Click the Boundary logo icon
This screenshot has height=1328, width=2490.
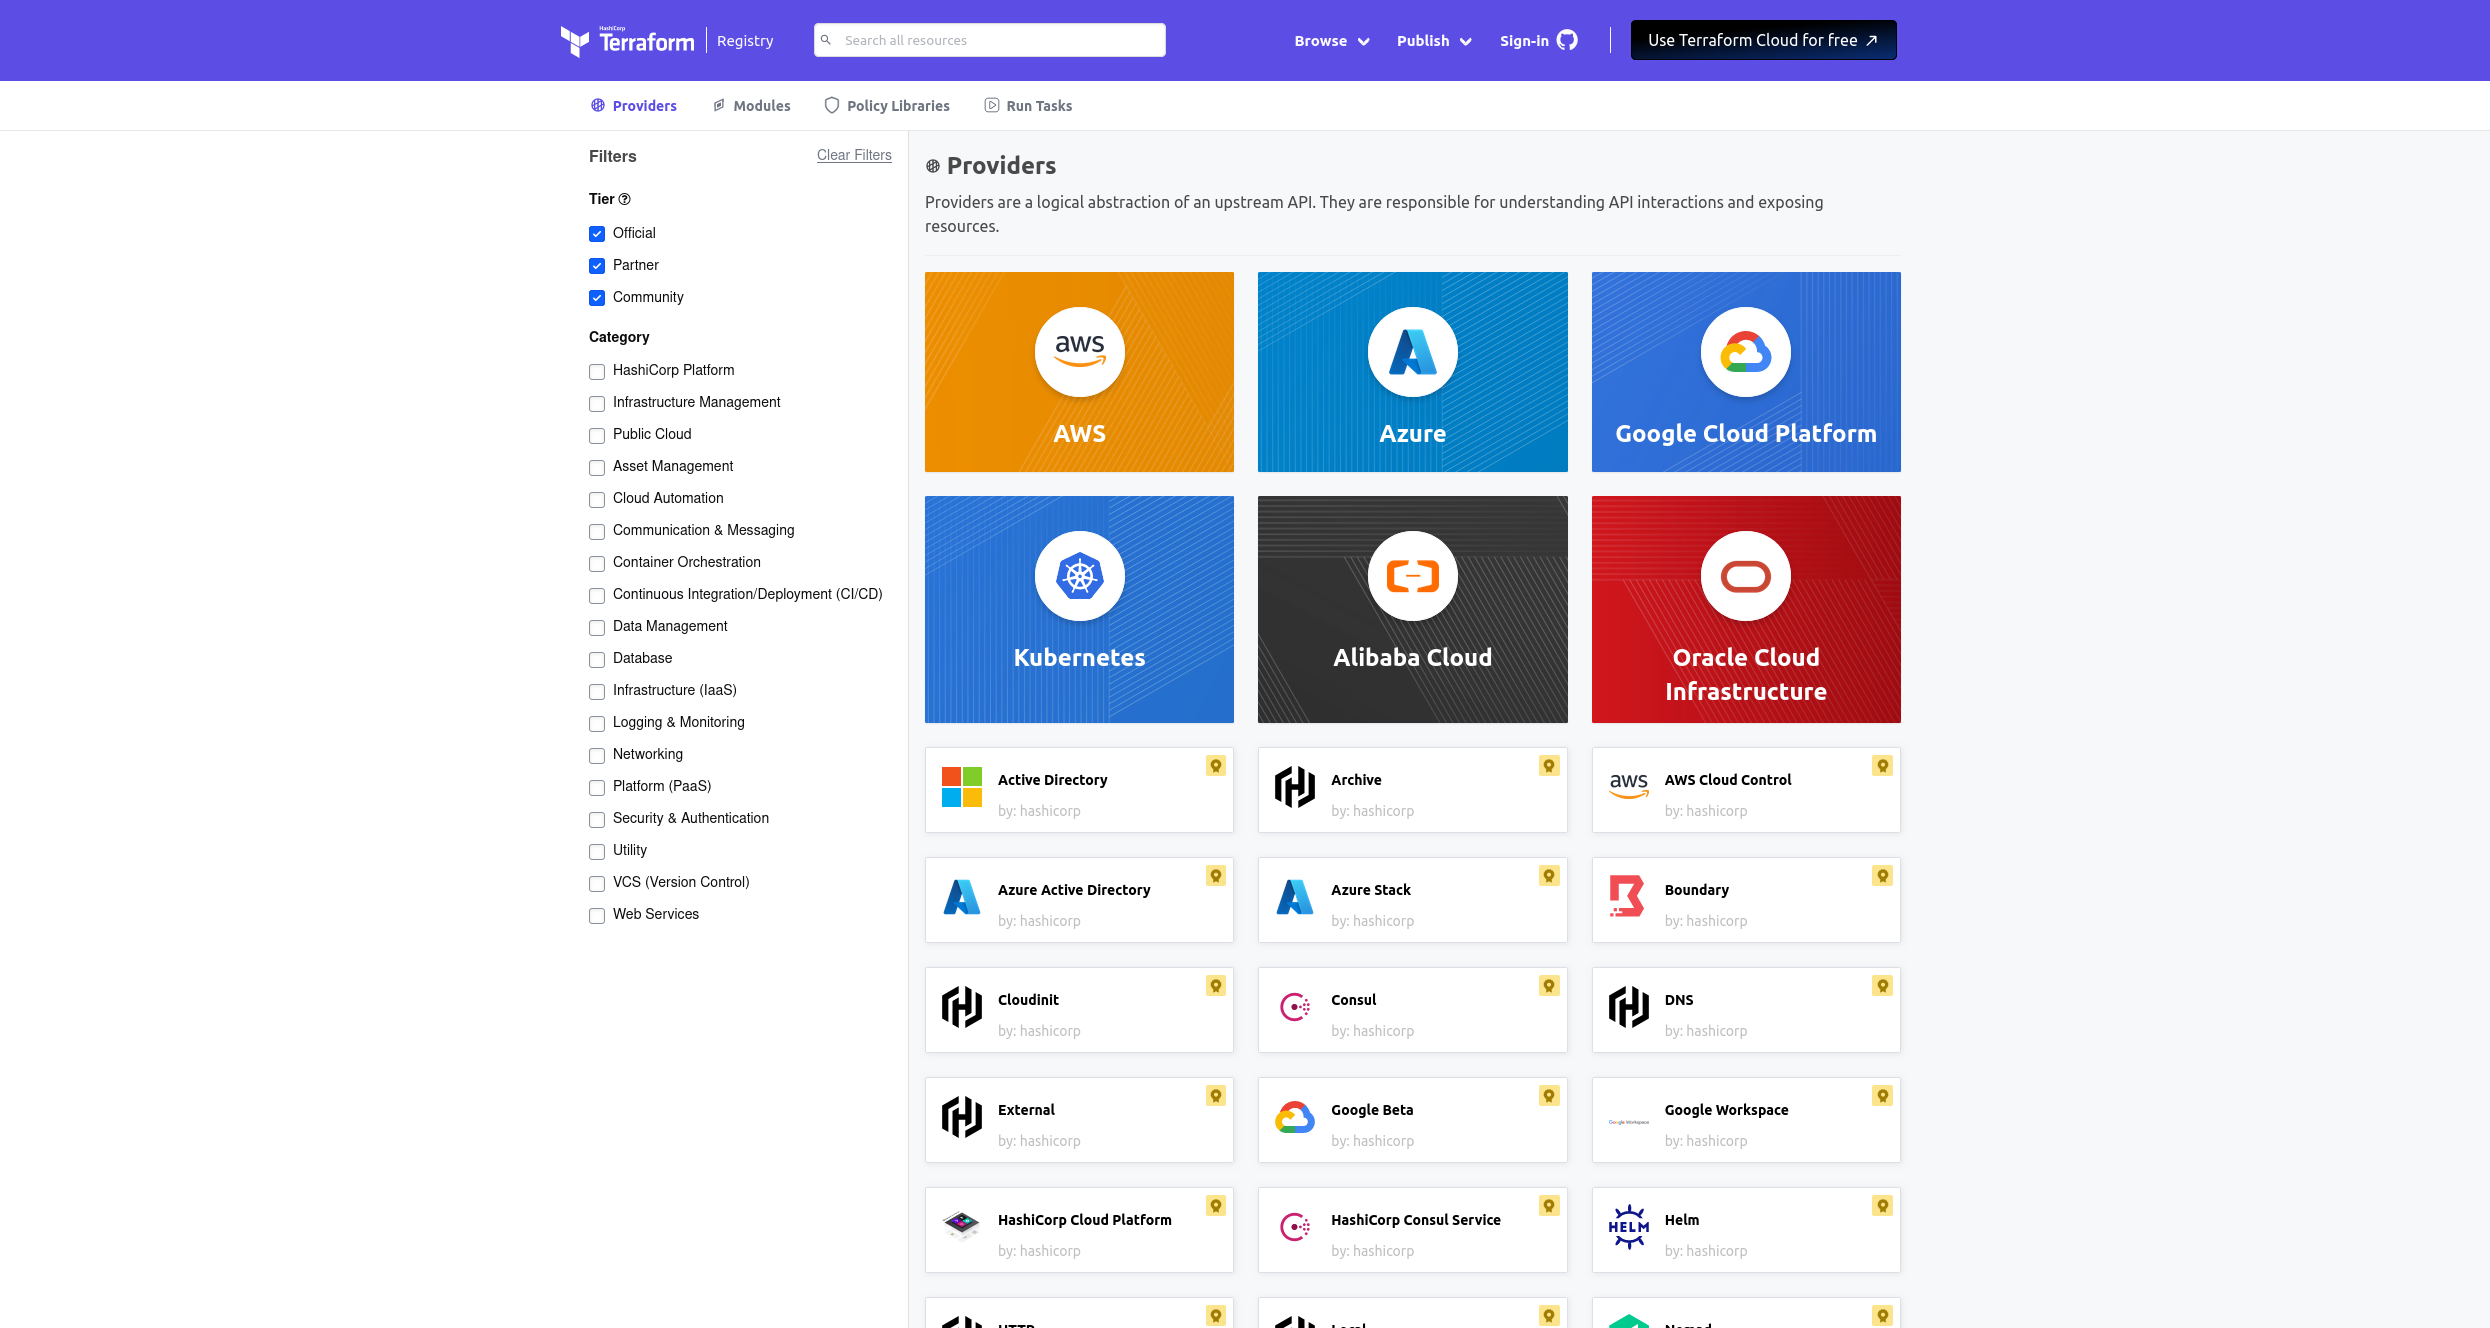(1627, 896)
